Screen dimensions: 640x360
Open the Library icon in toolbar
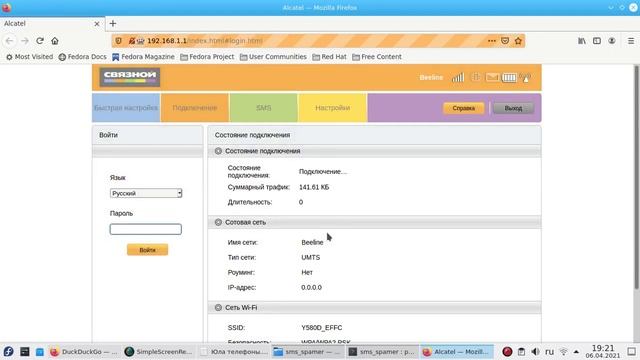tap(582, 41)
